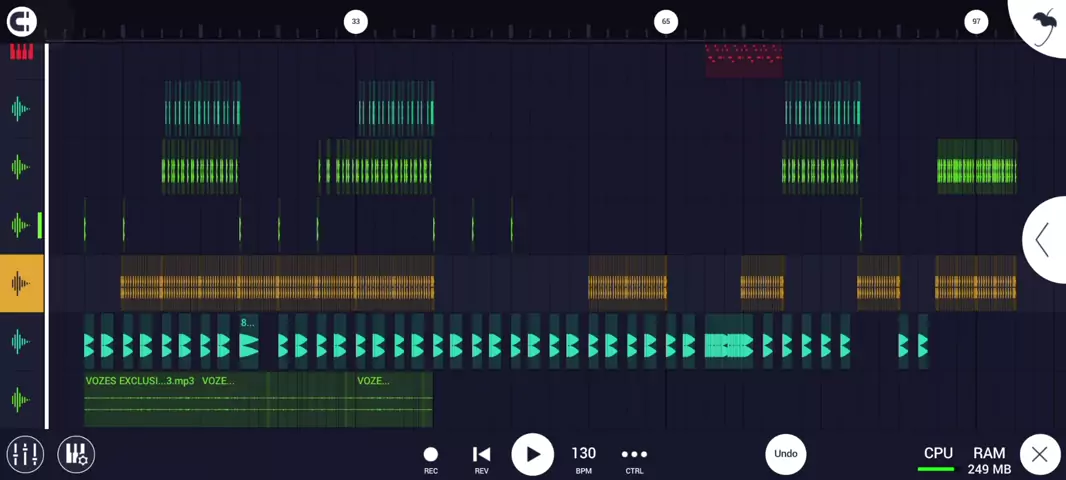Select the first audio track waveform icon
The height and width of the screenshot is (480, 1066).
tap(21, 109)
